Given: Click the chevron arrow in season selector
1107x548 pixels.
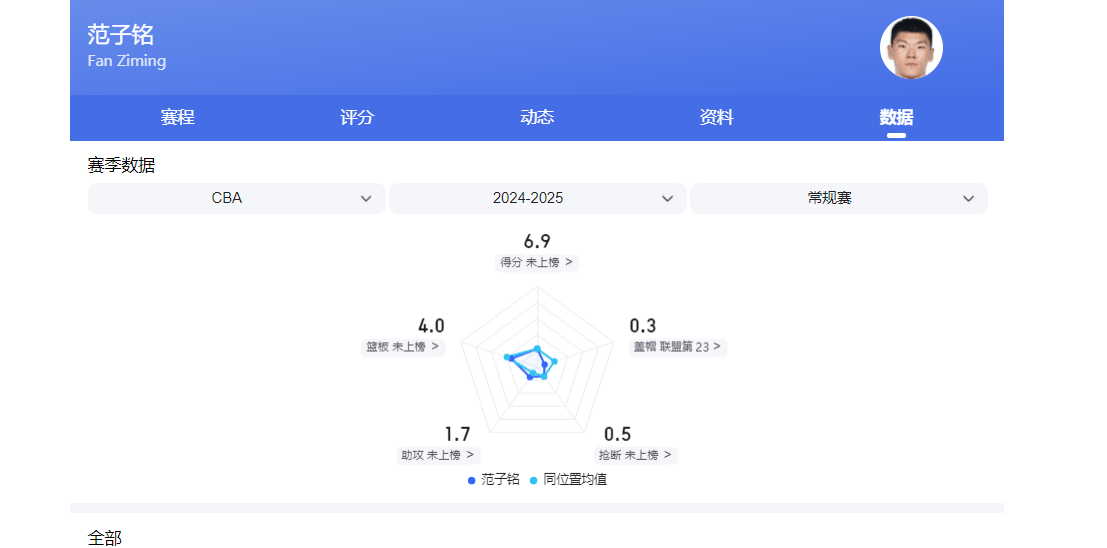Looking at the screenshot, I should click(668, 199).
